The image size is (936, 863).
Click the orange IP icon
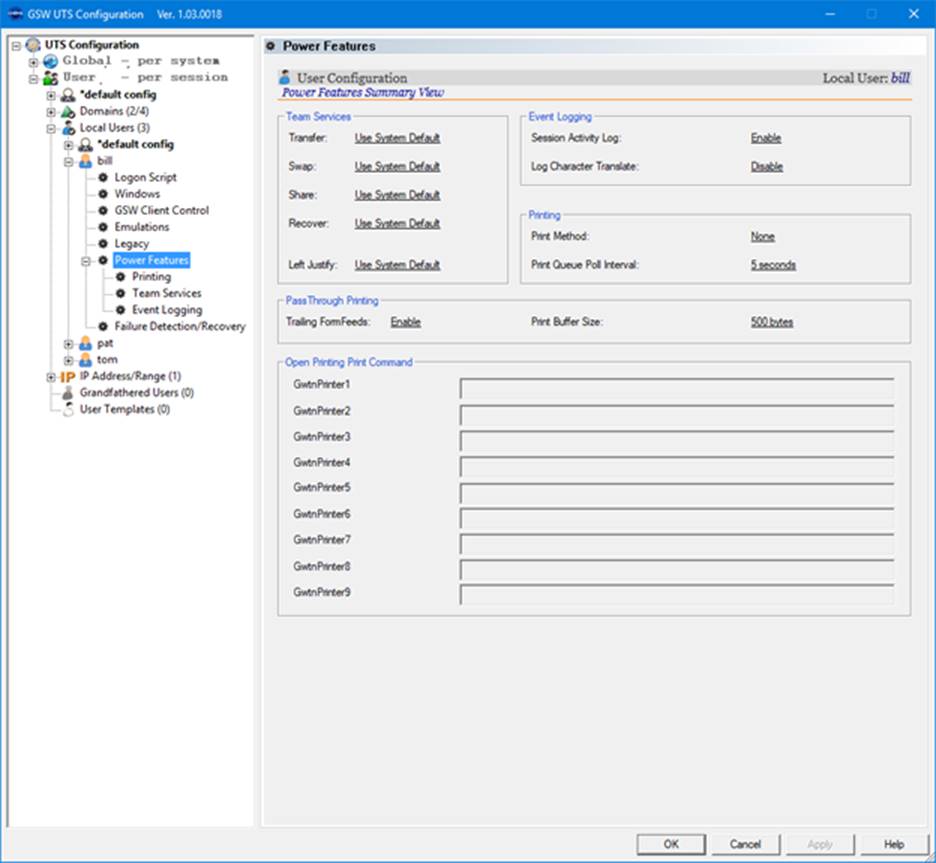pos(67,377)
